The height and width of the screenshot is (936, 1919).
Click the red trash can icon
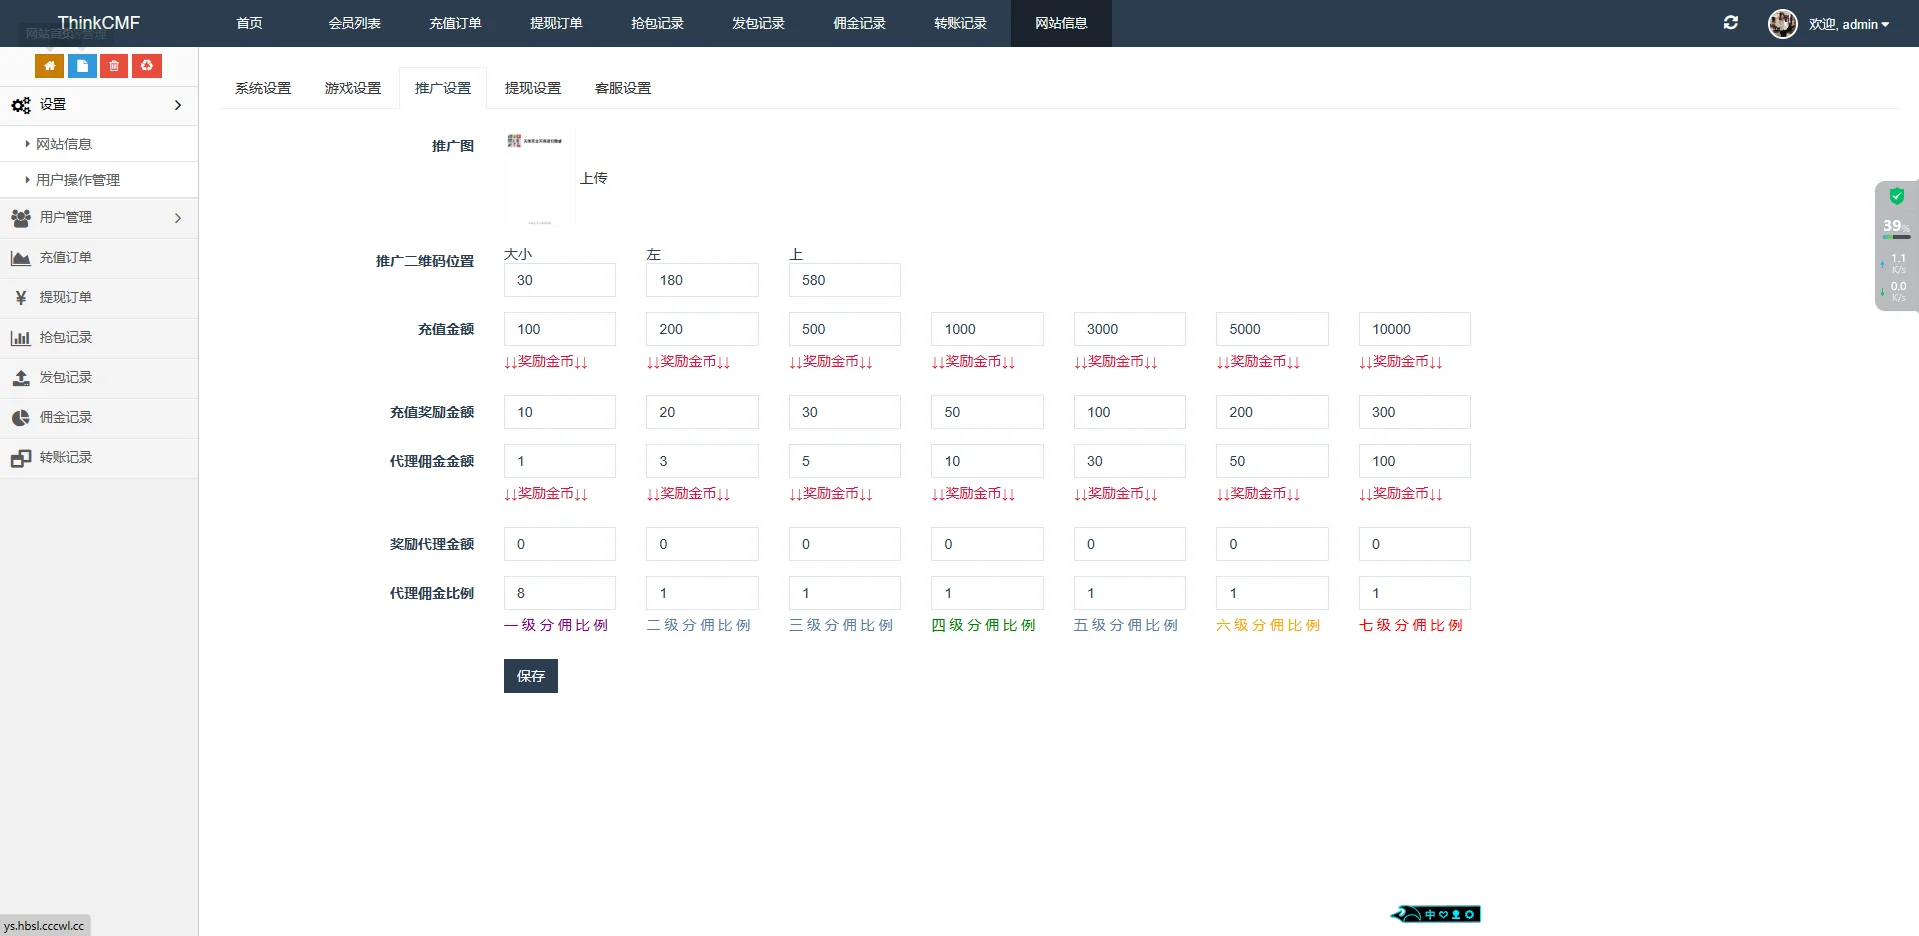point(114,66)
